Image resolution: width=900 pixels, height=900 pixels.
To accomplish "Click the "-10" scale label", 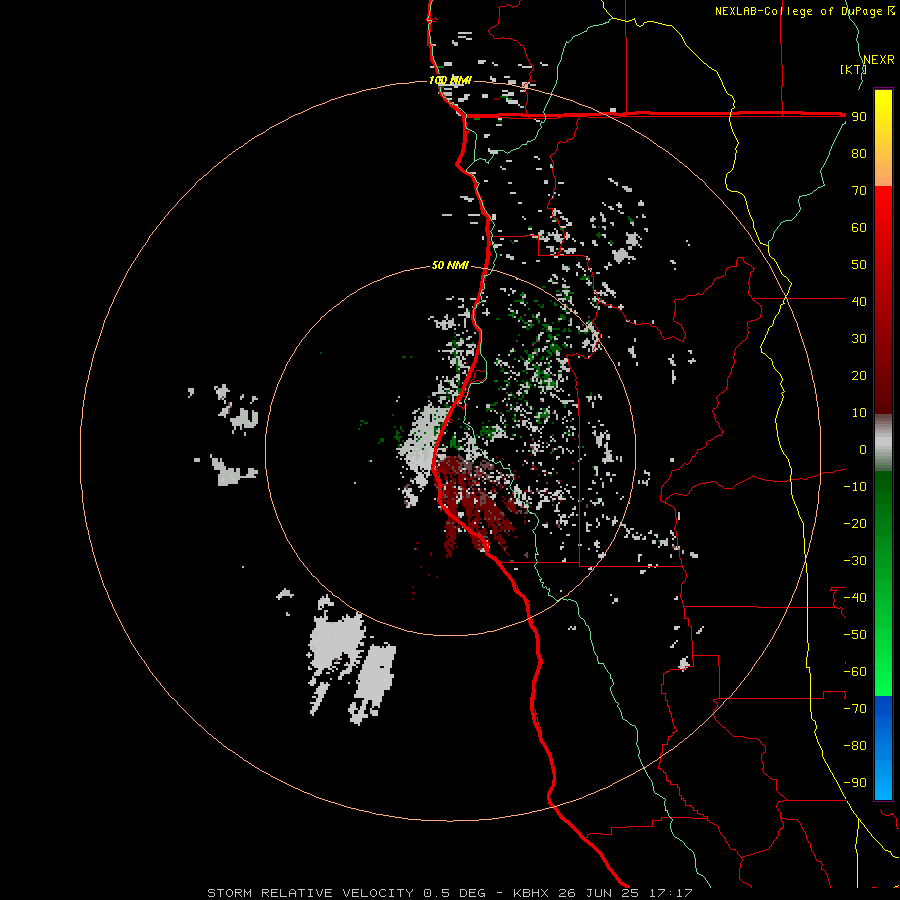I will tap(855, 487).
